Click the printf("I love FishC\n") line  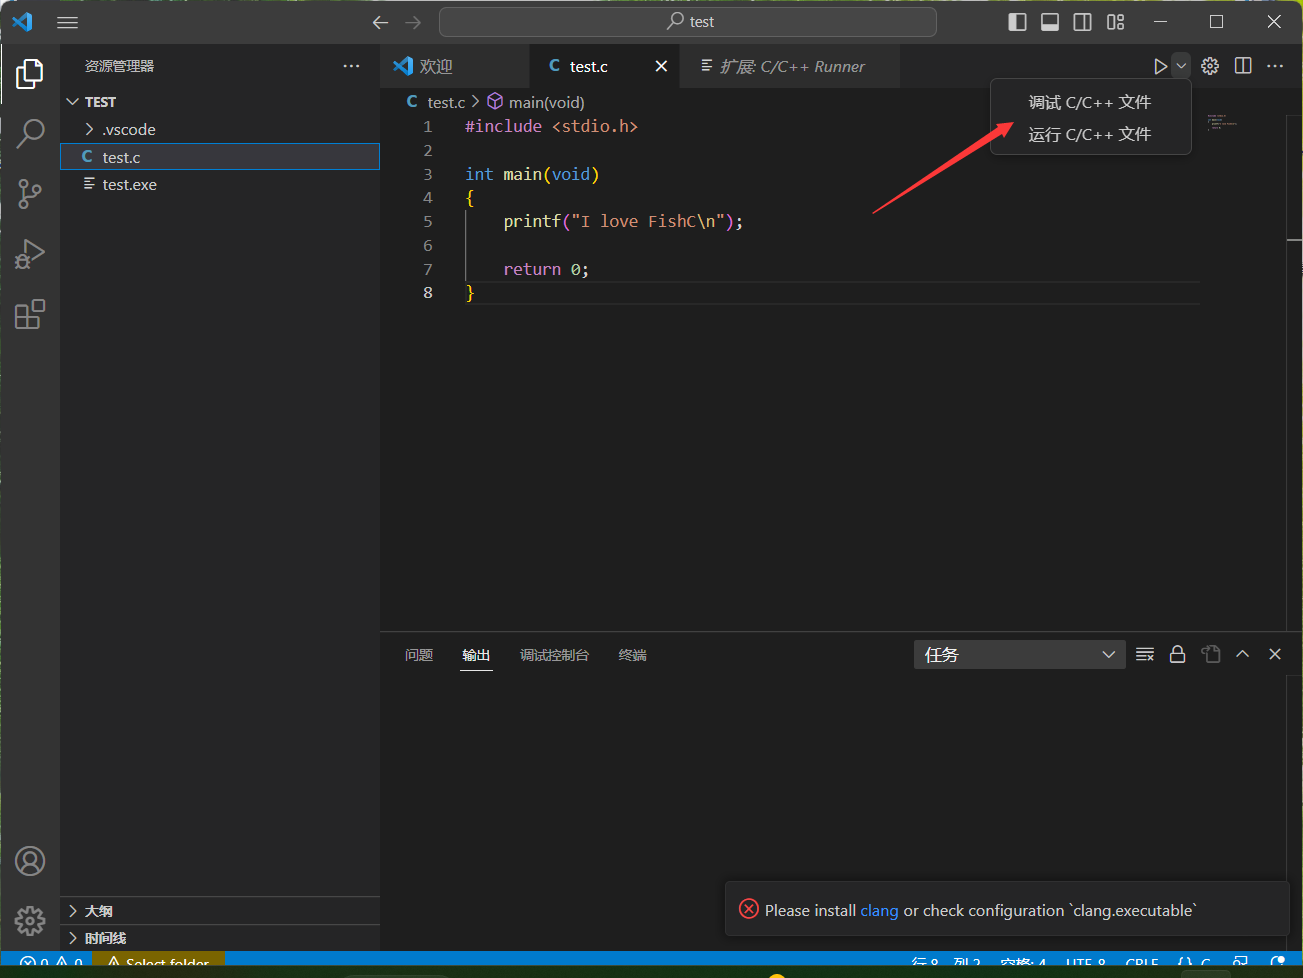[x=623, y=221]
